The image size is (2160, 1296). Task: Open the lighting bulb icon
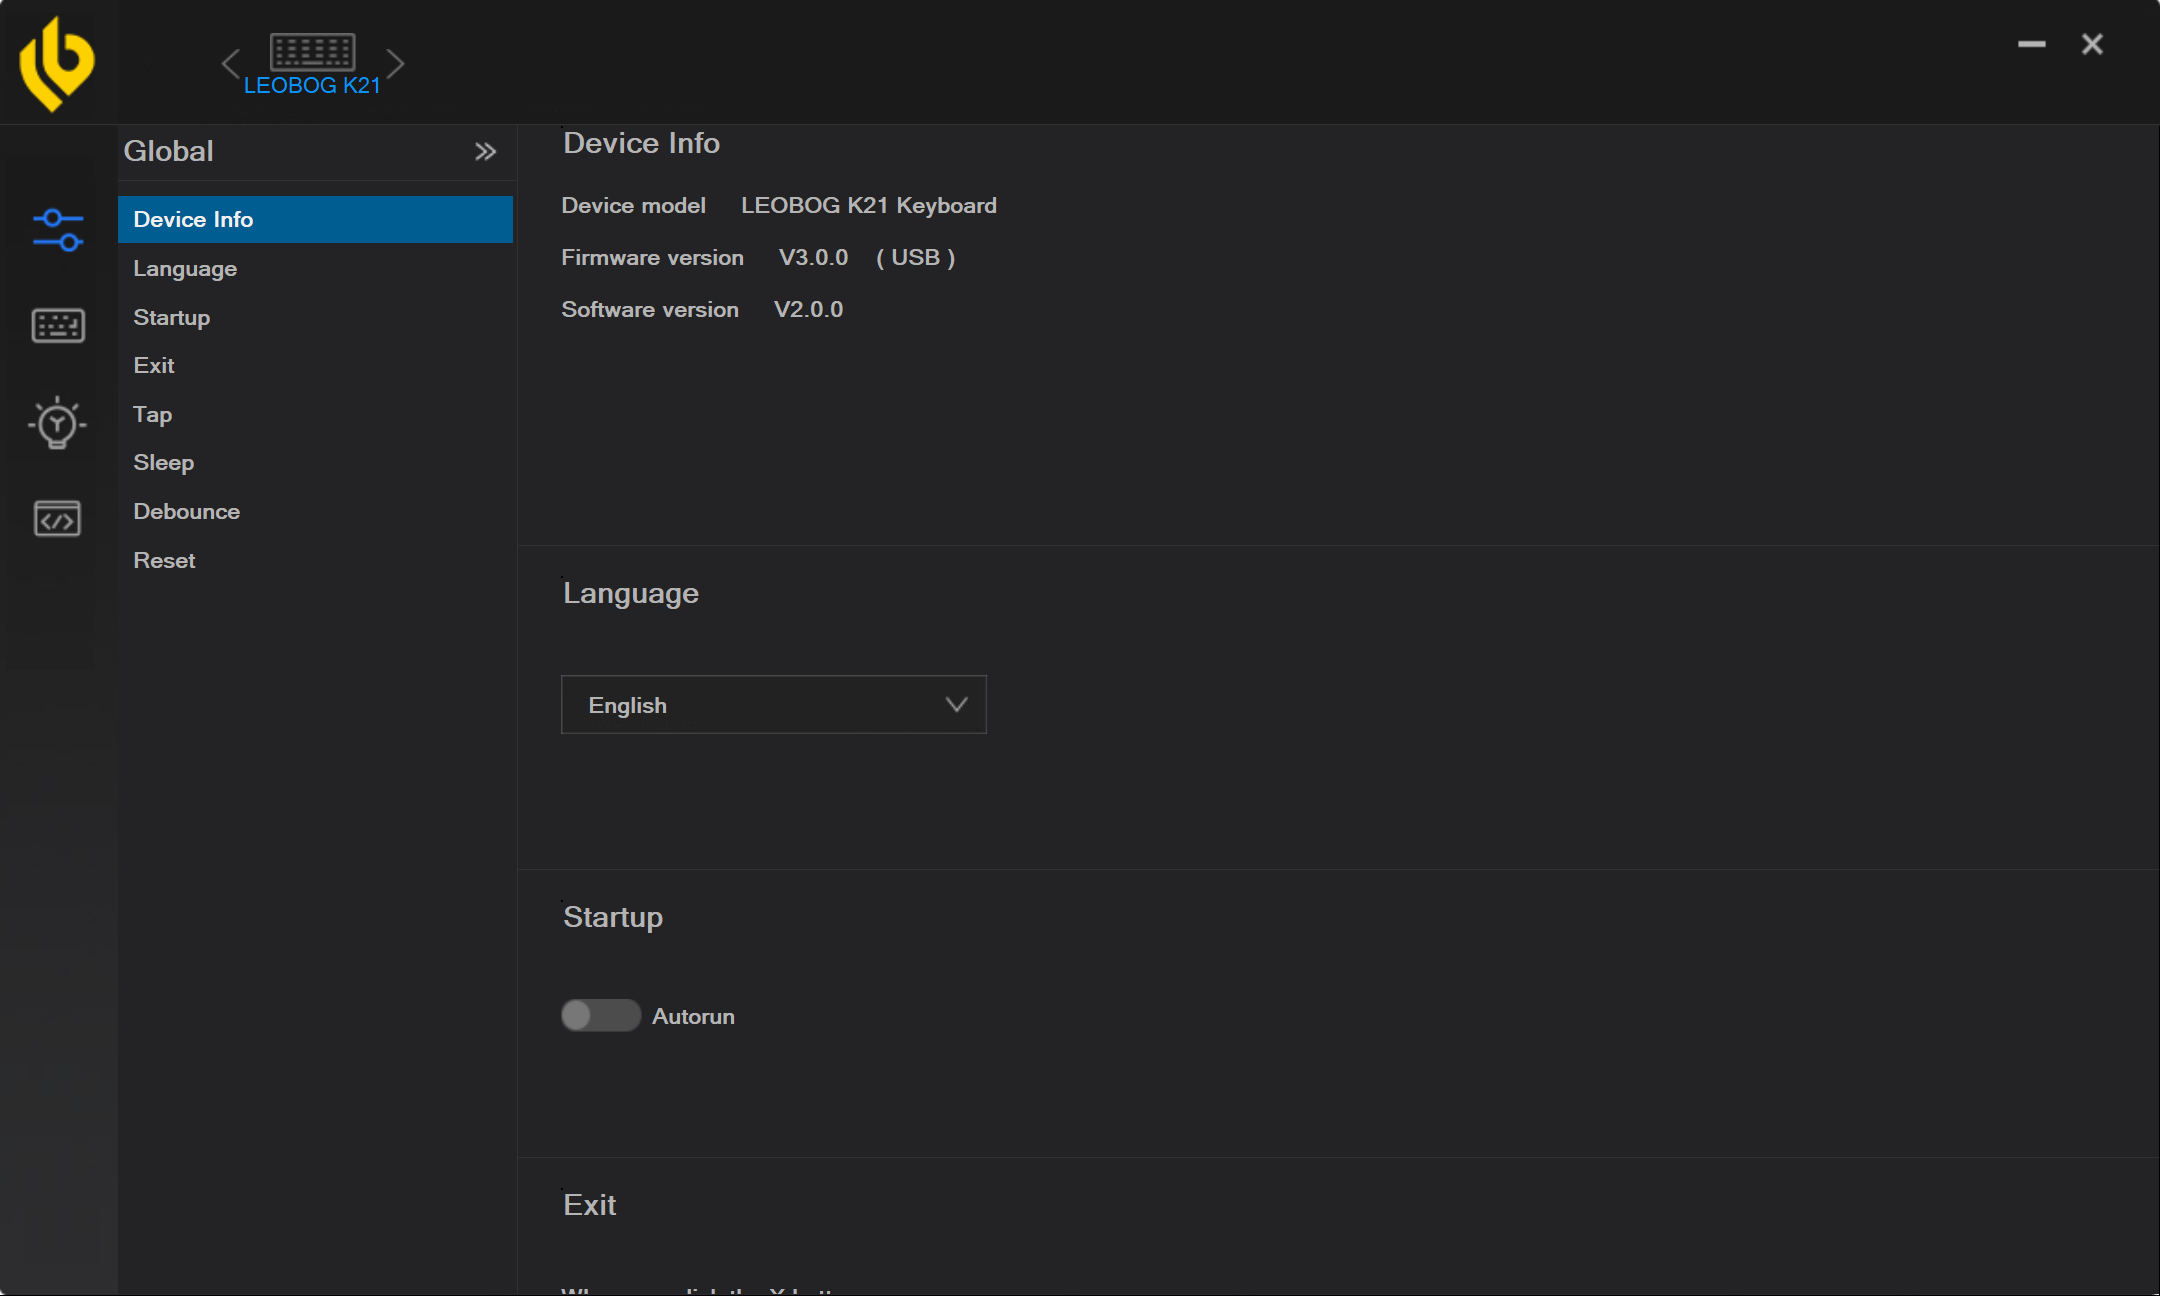pyautogui.click(x=57, y=422)
